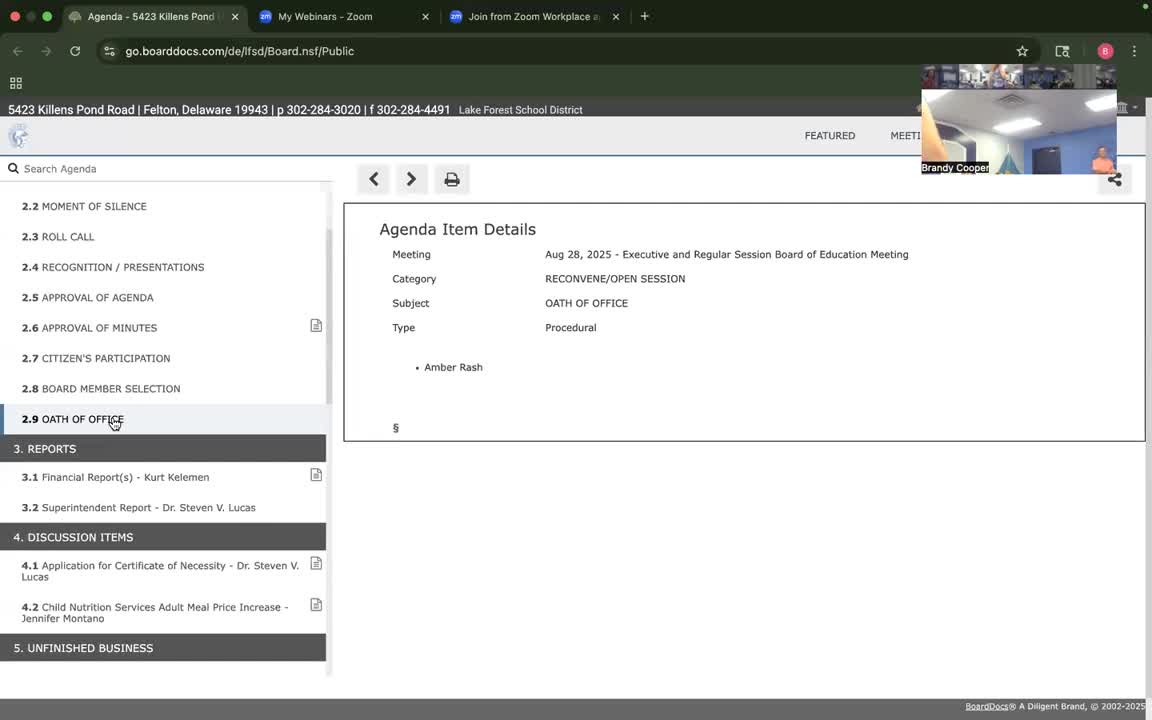Open a new browser tab
This screenshot has width=1152, height=720.
tap(645, 17)
